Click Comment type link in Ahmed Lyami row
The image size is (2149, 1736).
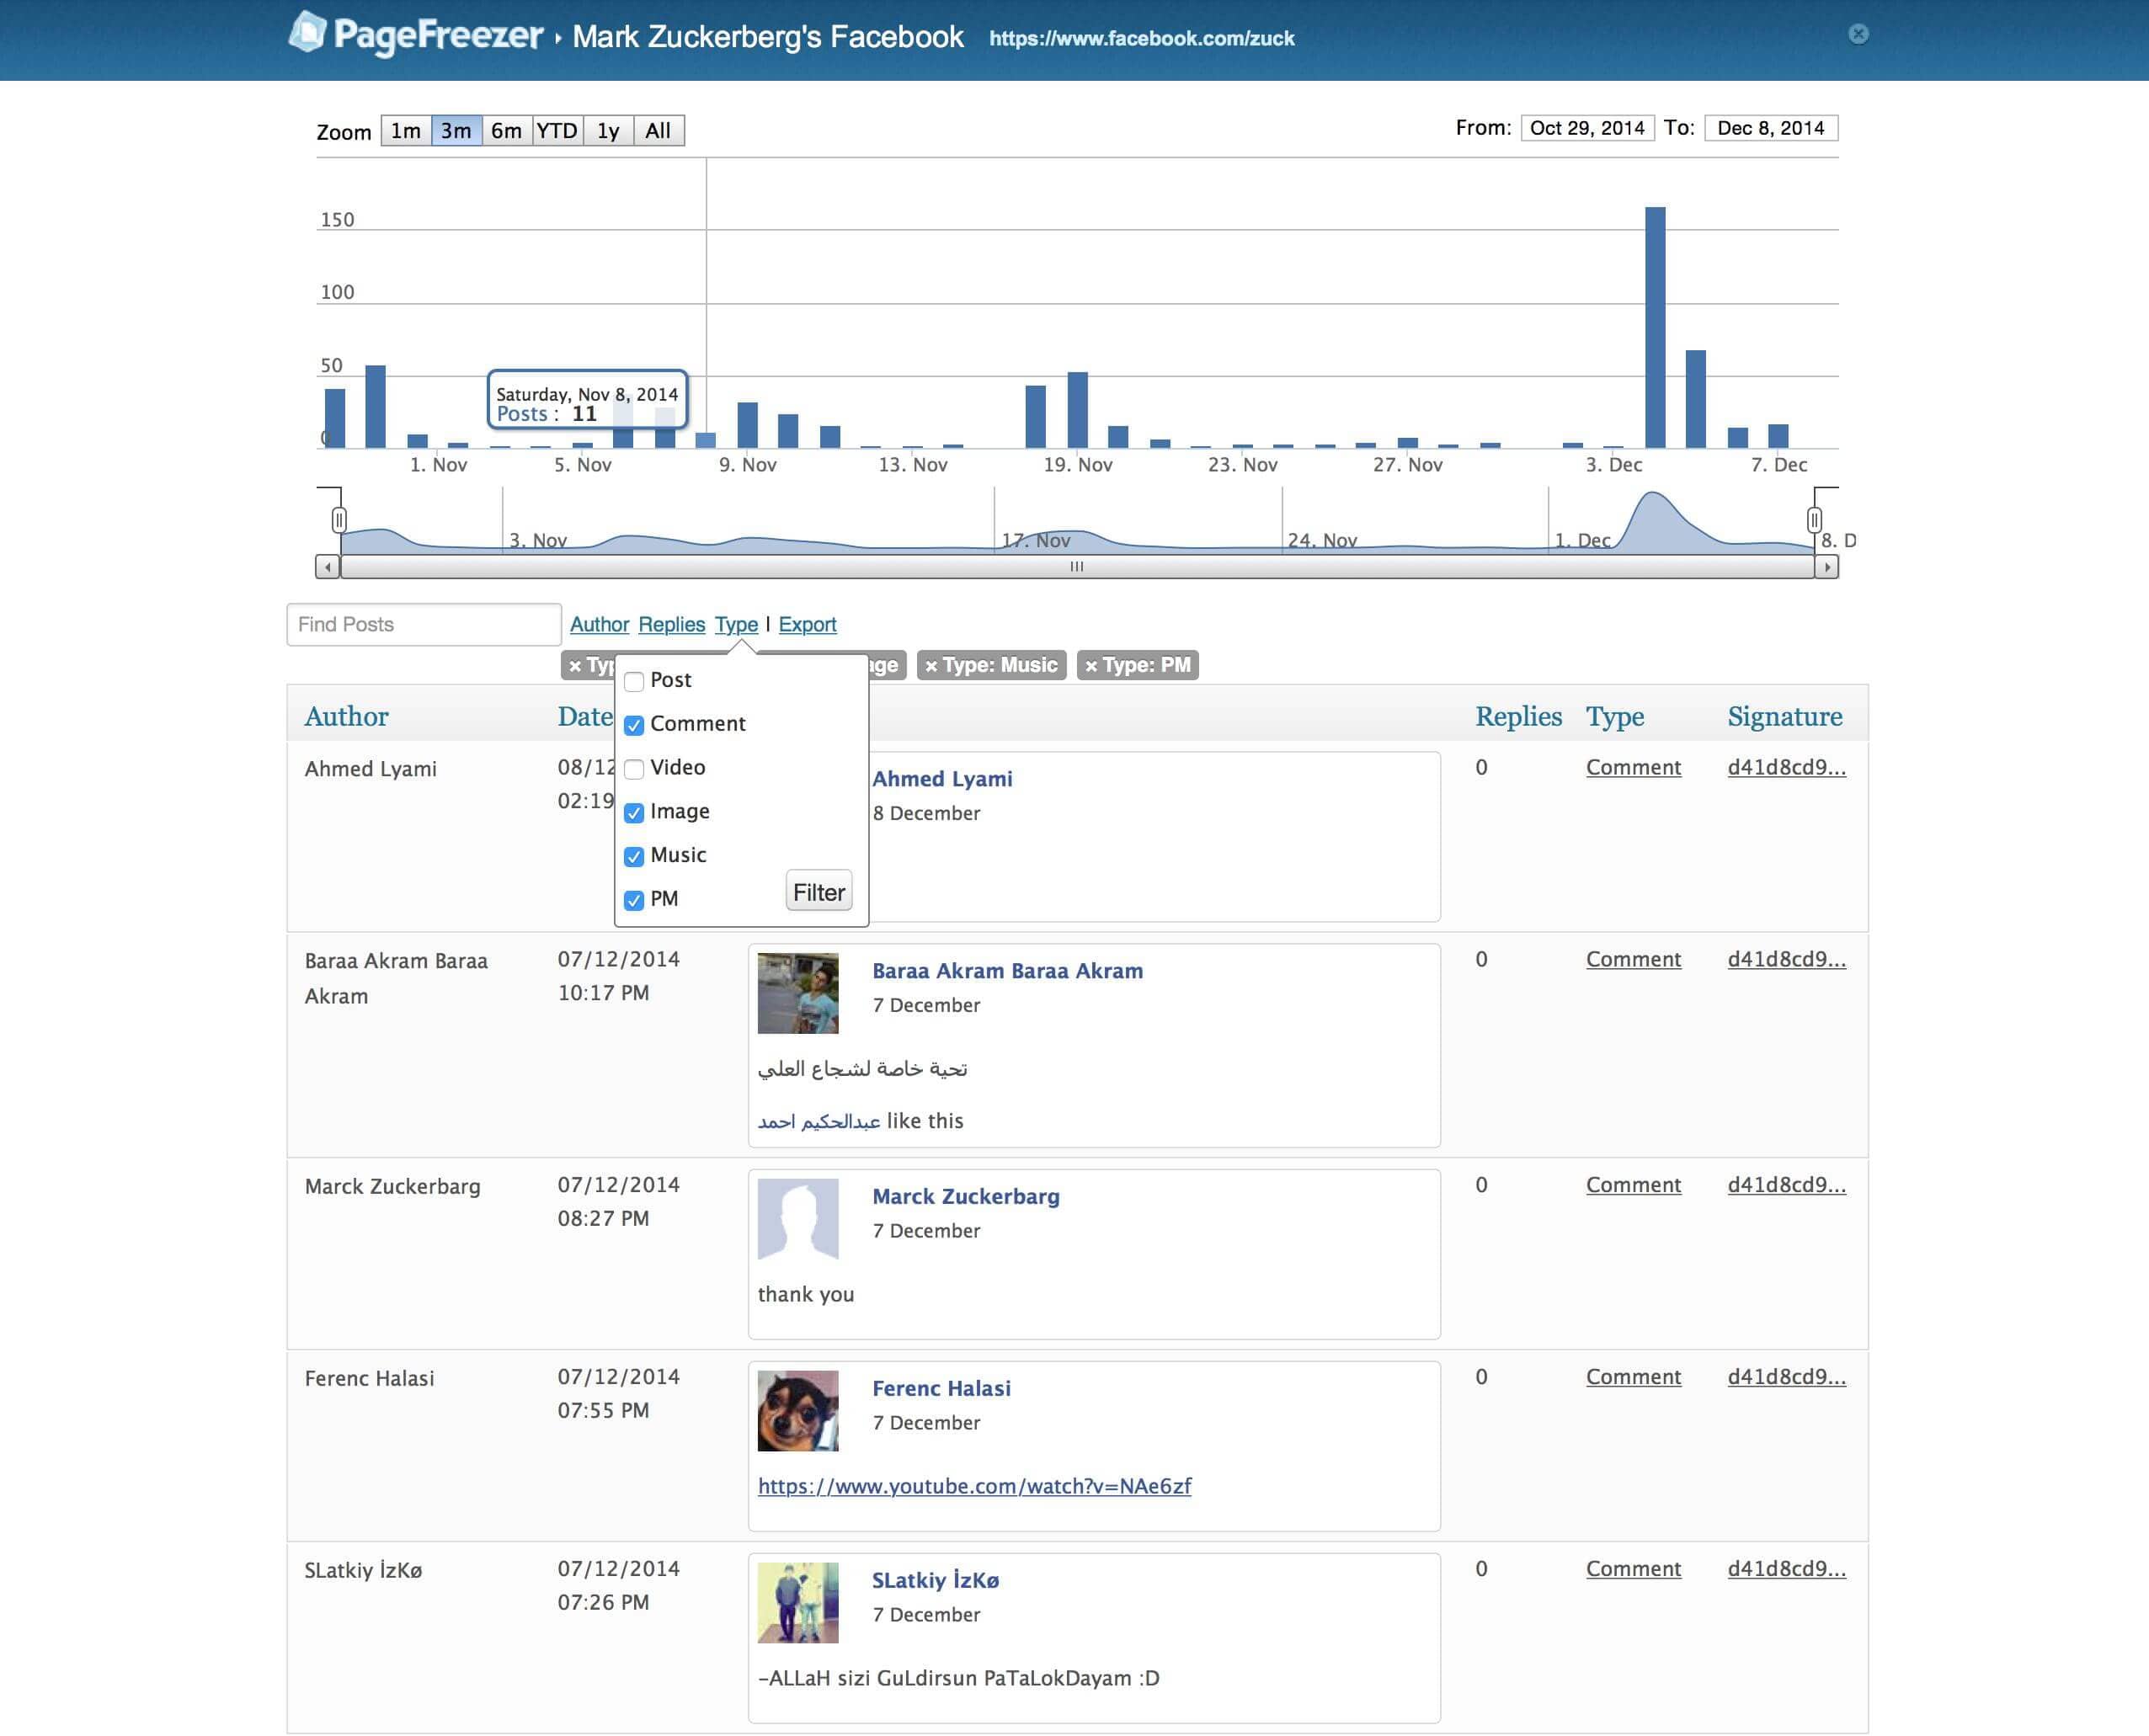click(x=1633, y=768)
